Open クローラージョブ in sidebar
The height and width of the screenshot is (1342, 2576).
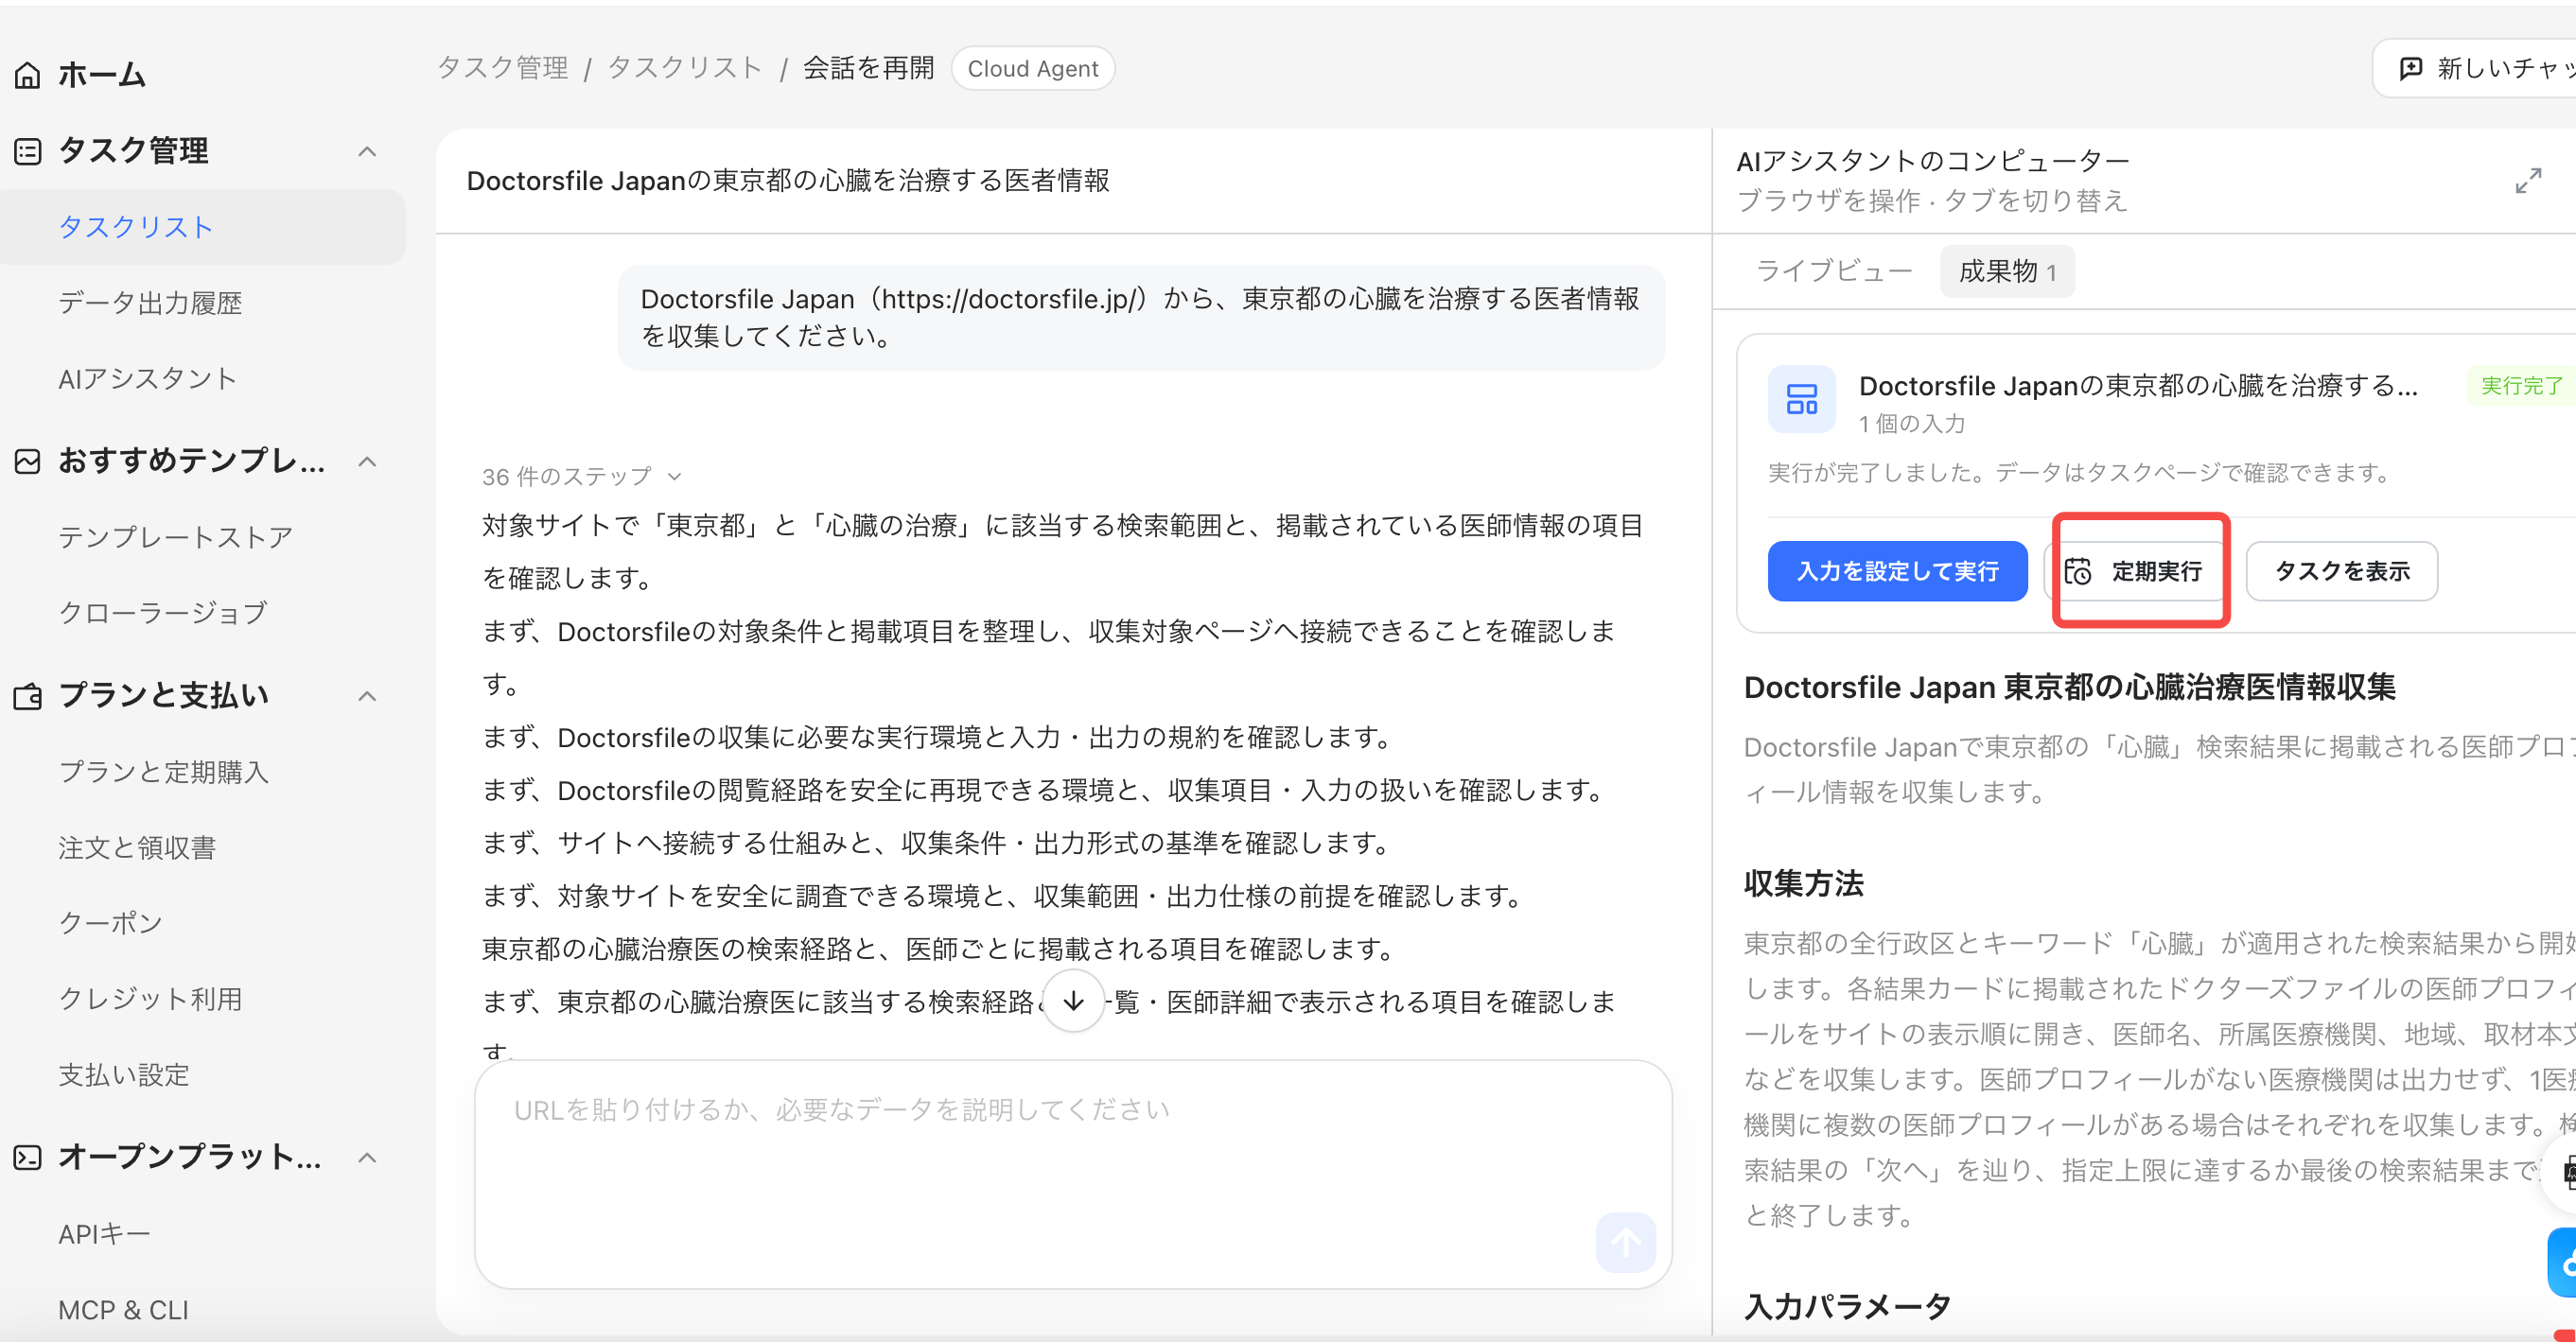tap(163, 612)
